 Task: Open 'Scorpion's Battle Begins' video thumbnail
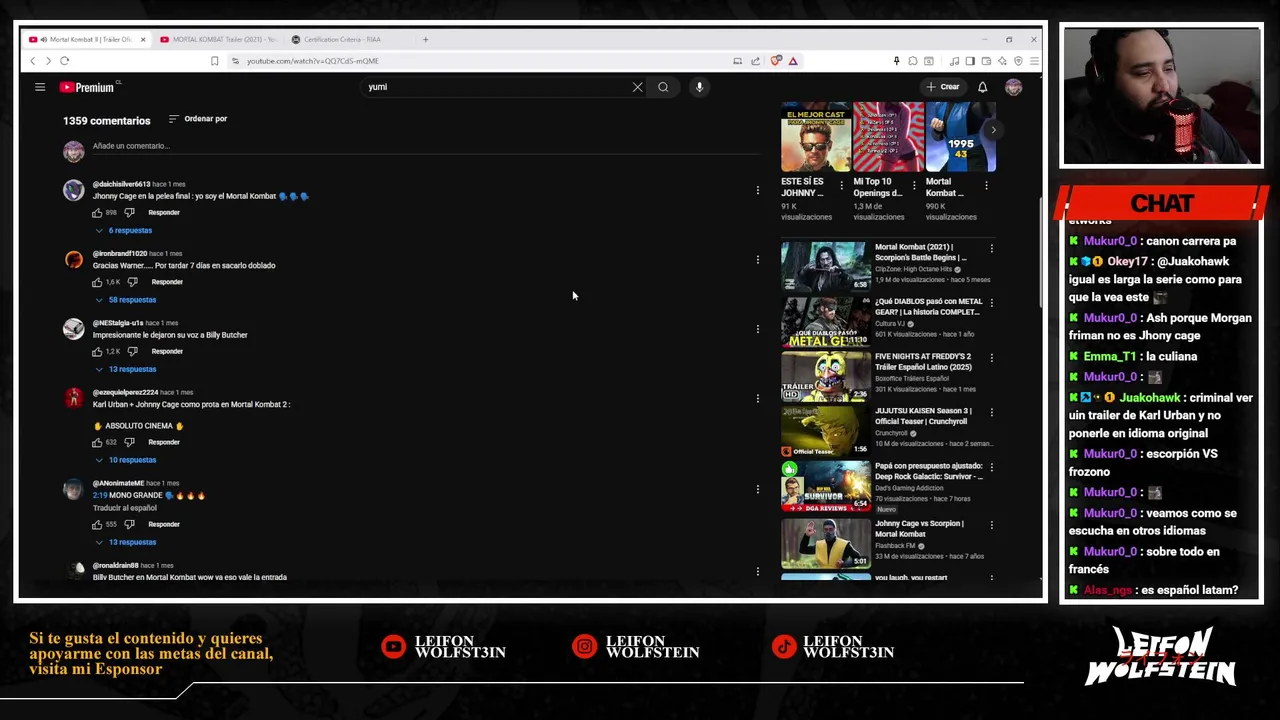(826, 266)
